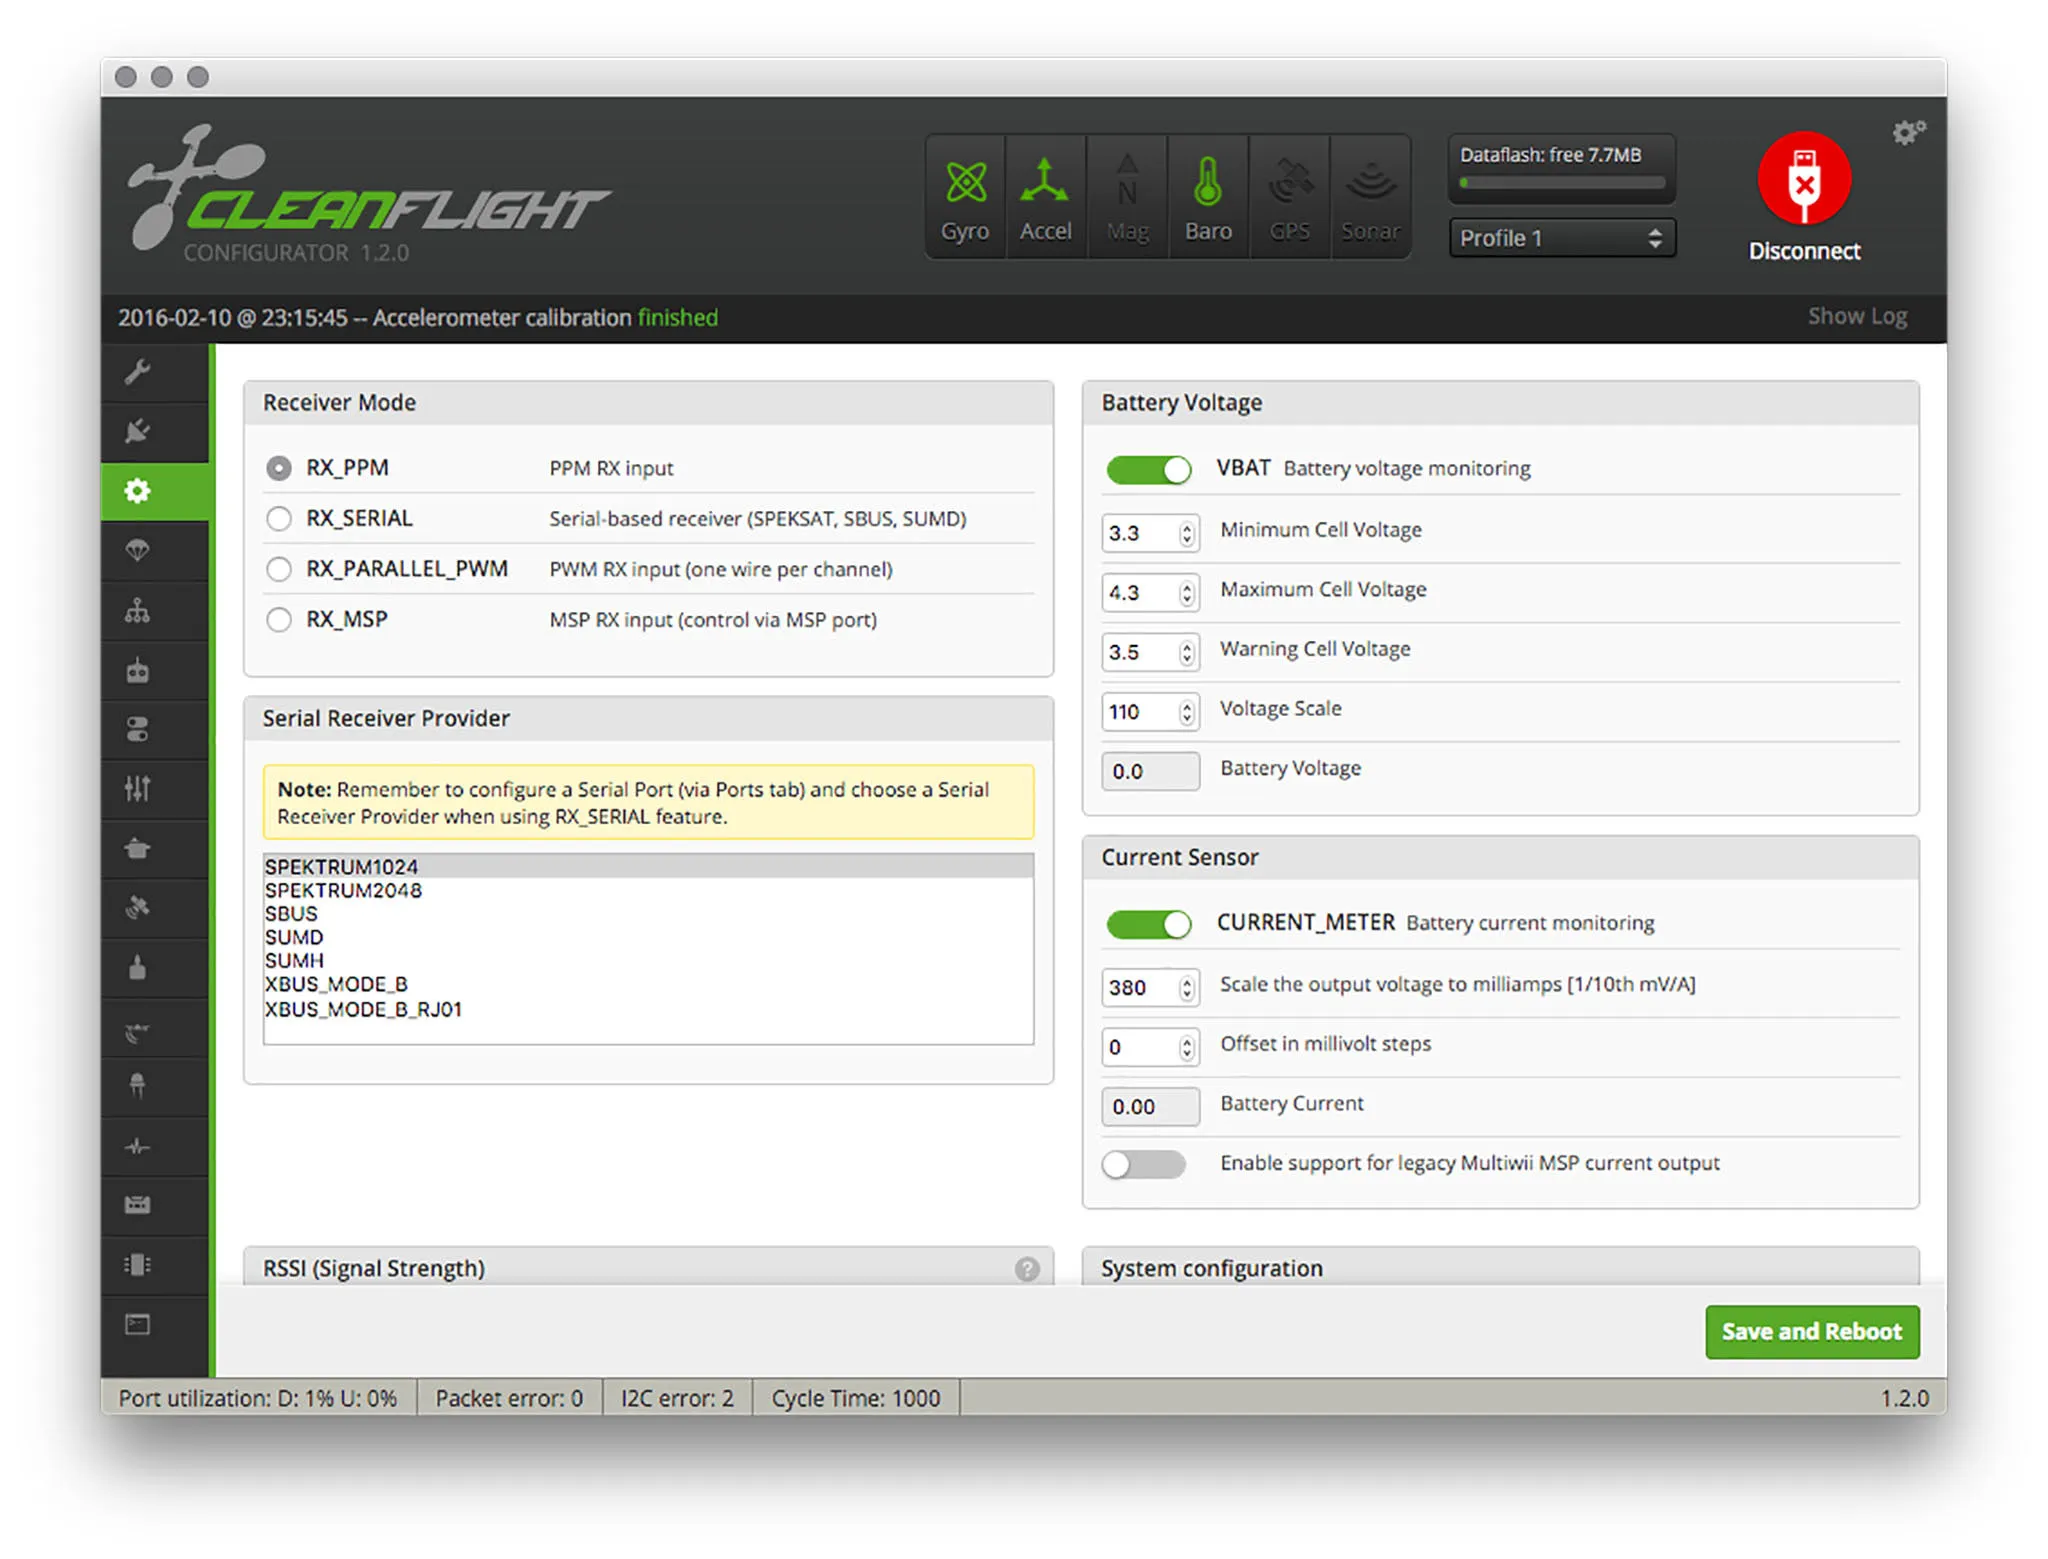Click the Show Log link
The height and width of the screenshot is (1559, 2048).
click(x=1857, y=316)
